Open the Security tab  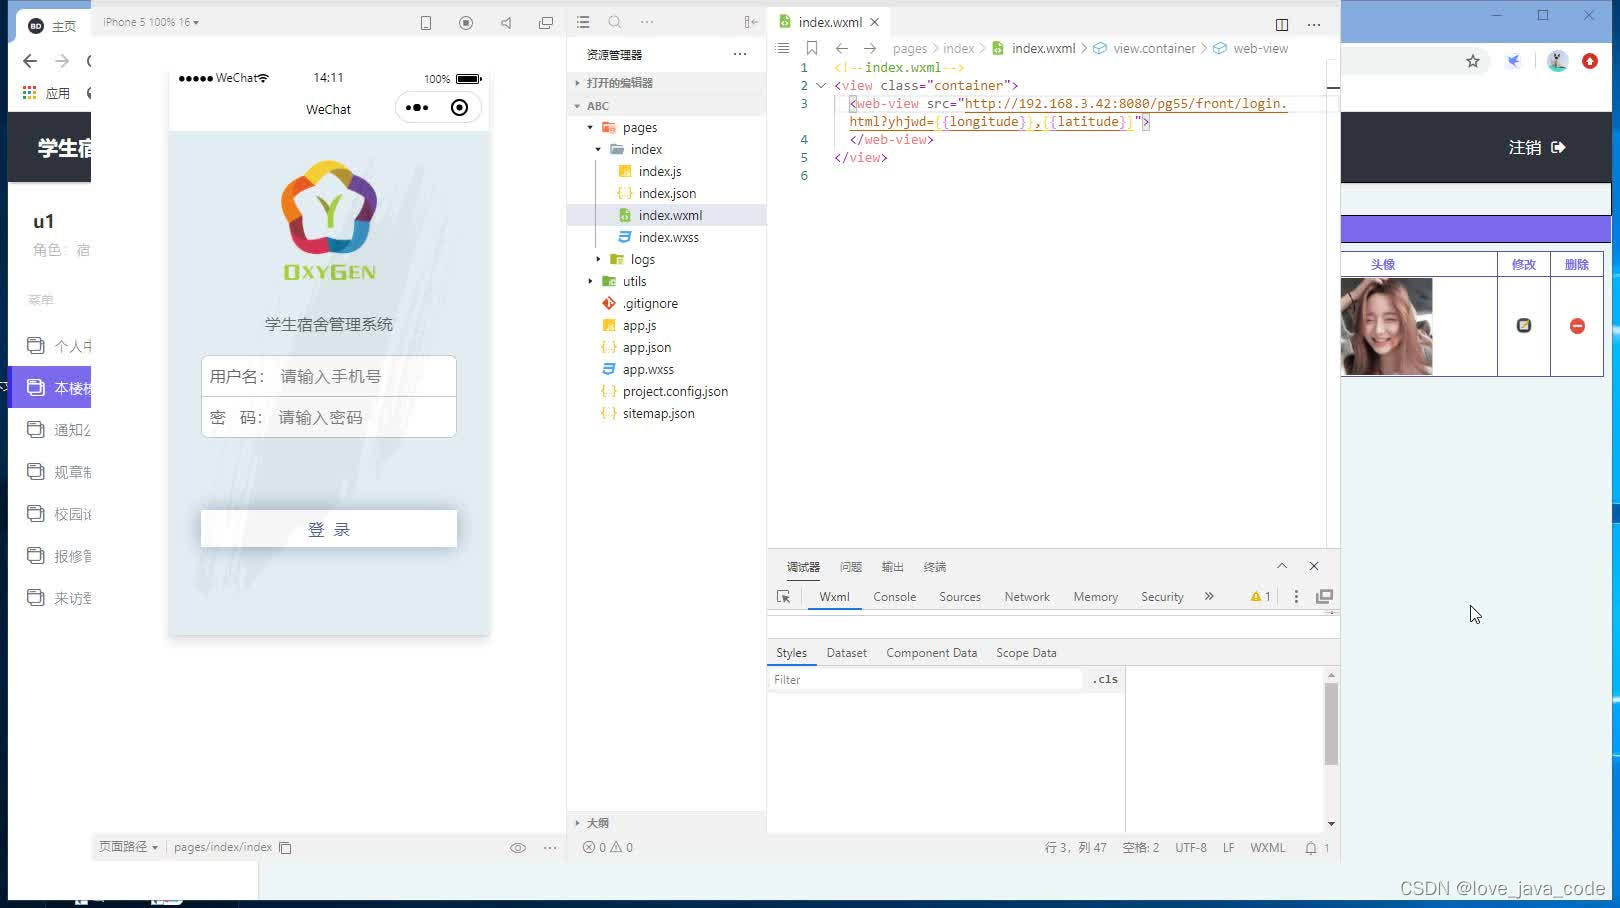pos(1162,597)
